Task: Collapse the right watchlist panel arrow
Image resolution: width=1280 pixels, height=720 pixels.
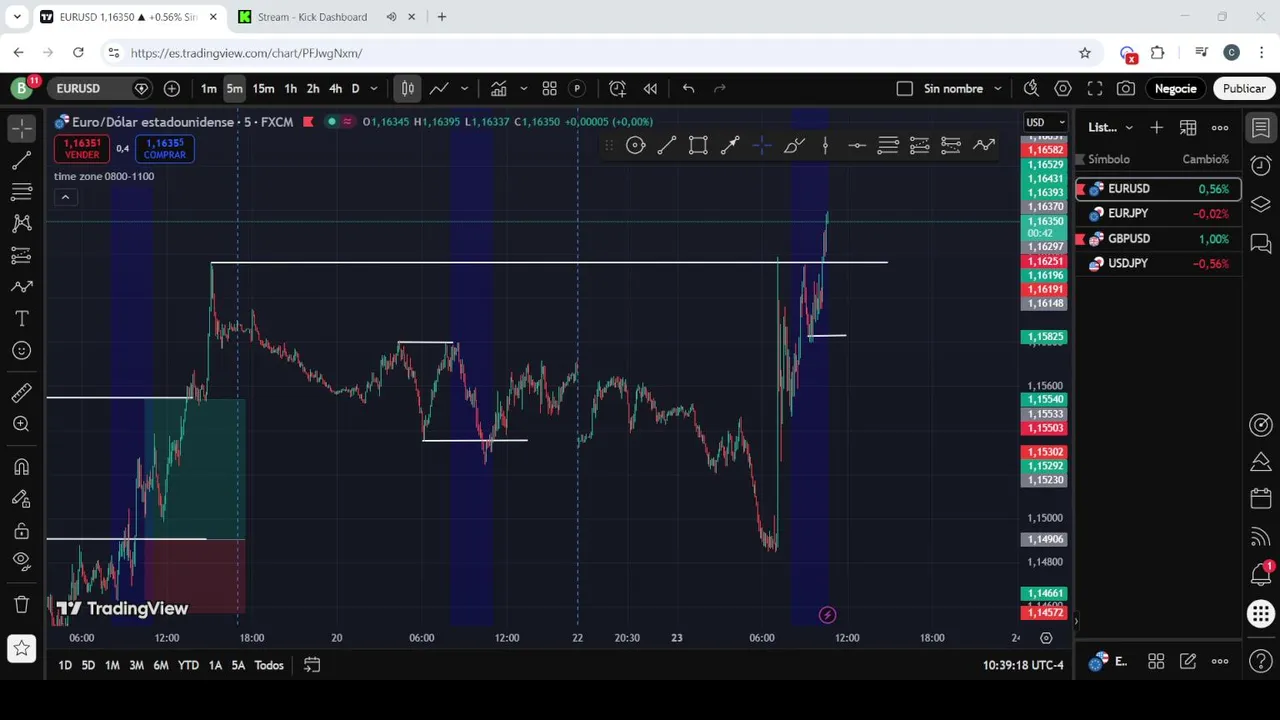Action: (1076, 622)
